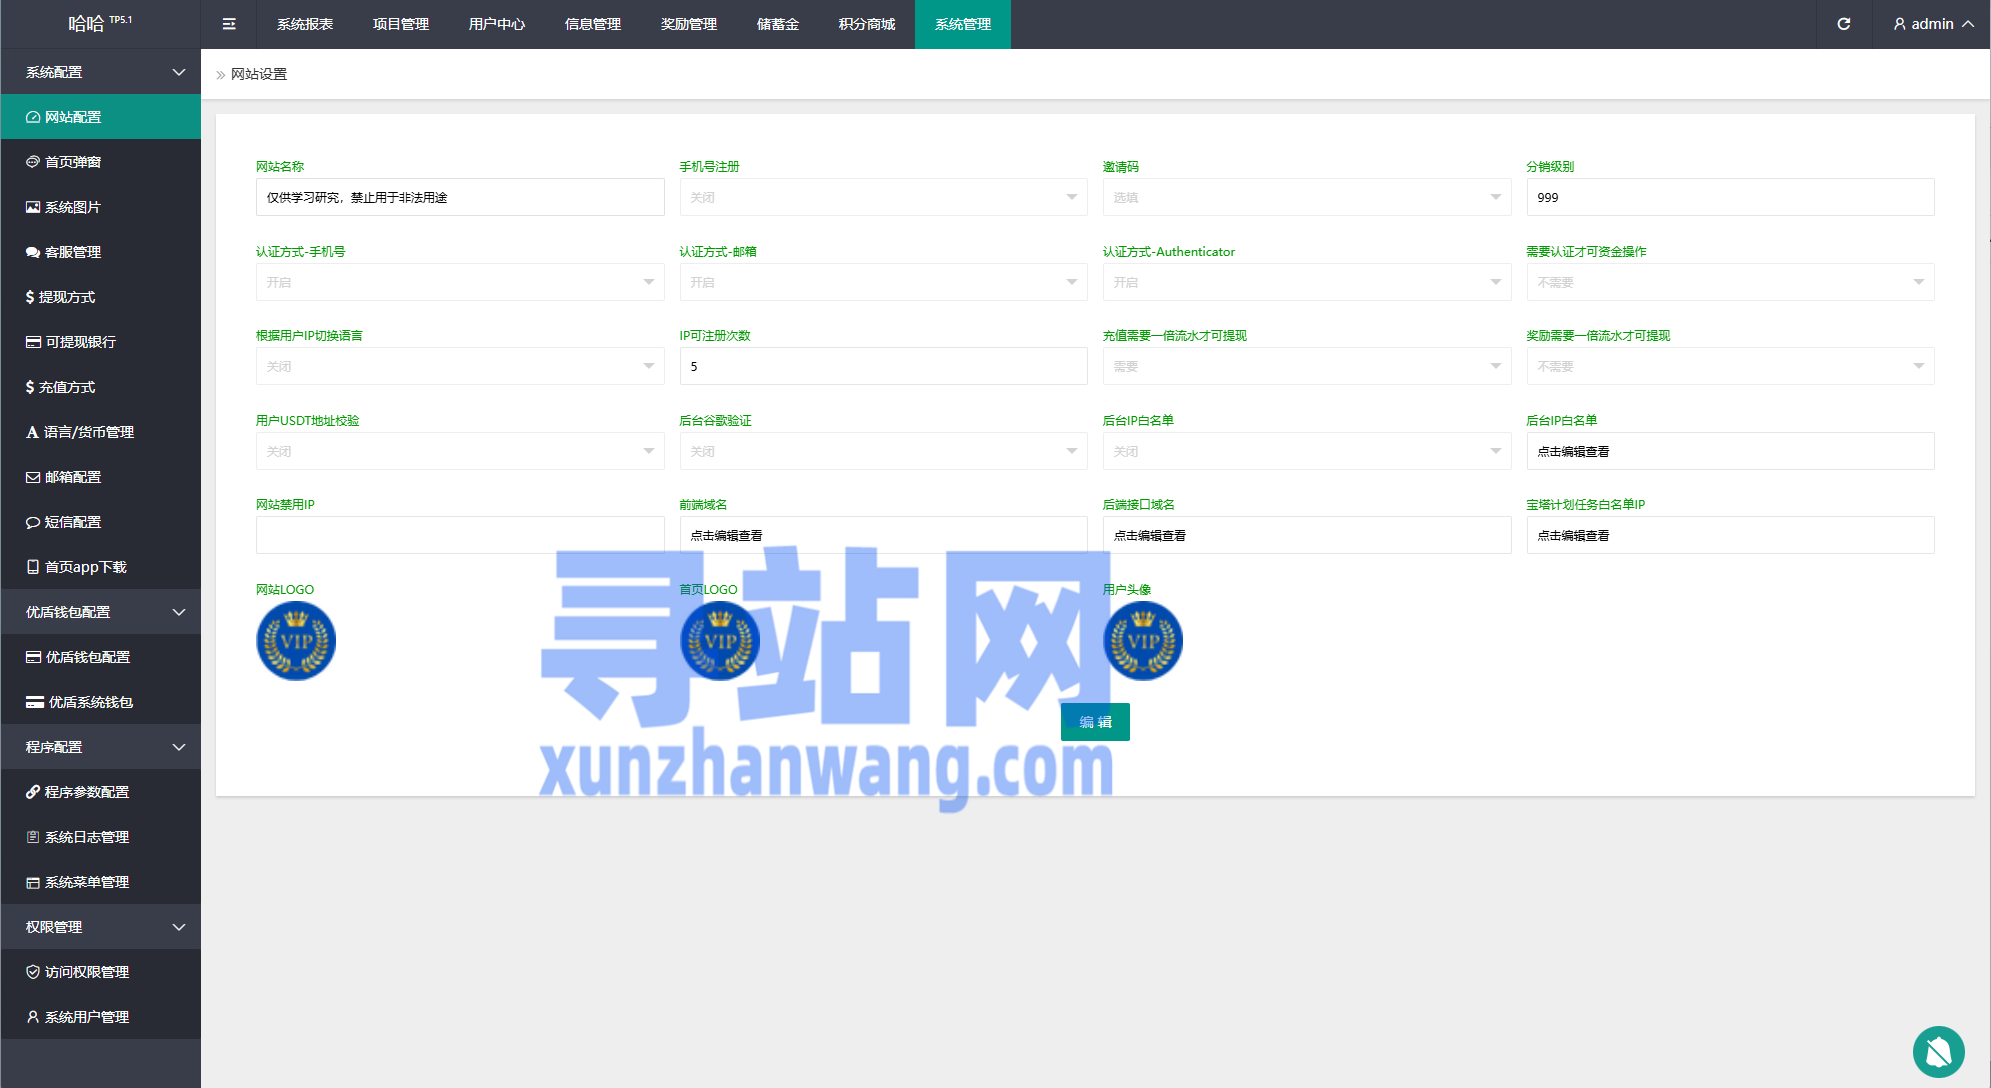This screenshot has width=1991, height=1088.
Task: Open 首页弹窗 sidebar item
Action: click(x=73, y=162)
